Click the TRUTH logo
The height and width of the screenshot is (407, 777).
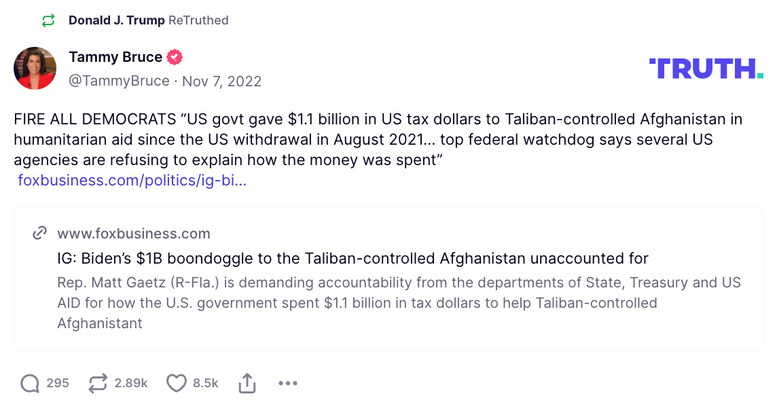point(706,68)
